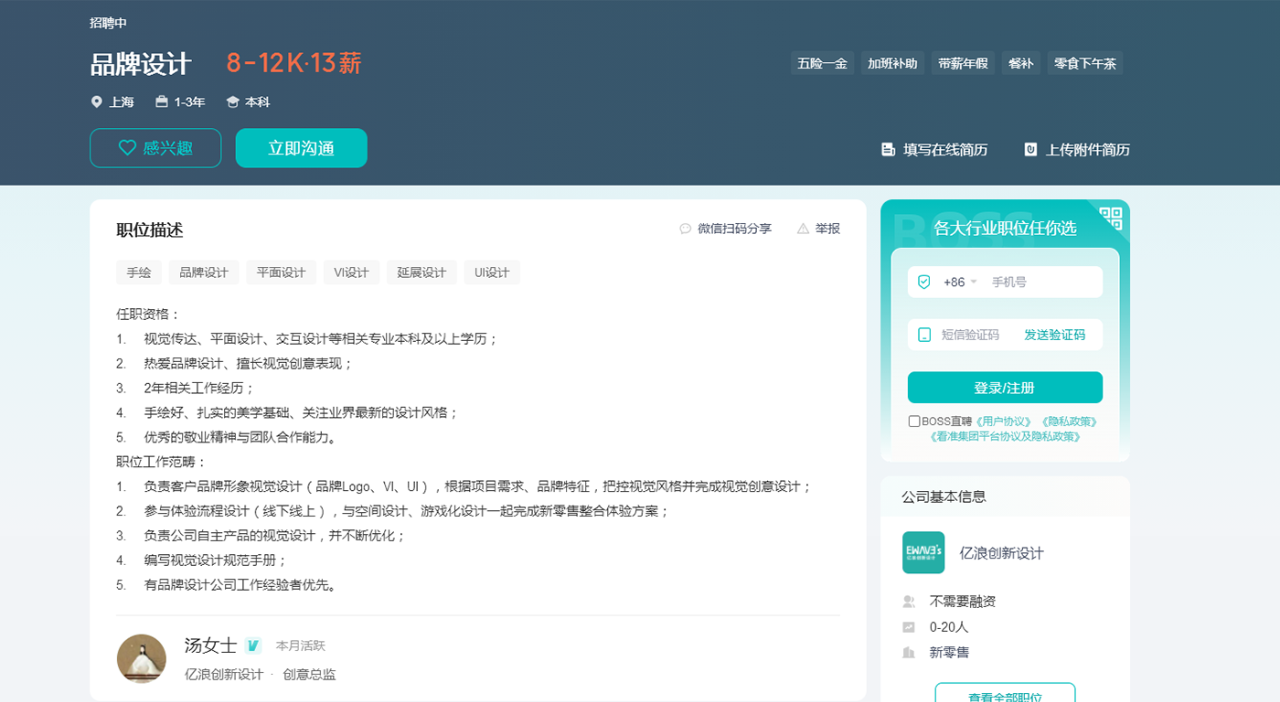This screenshot has width=1280, height=702.
Task: Open 填写在线简历 resume form
Action: click(934, 150)
